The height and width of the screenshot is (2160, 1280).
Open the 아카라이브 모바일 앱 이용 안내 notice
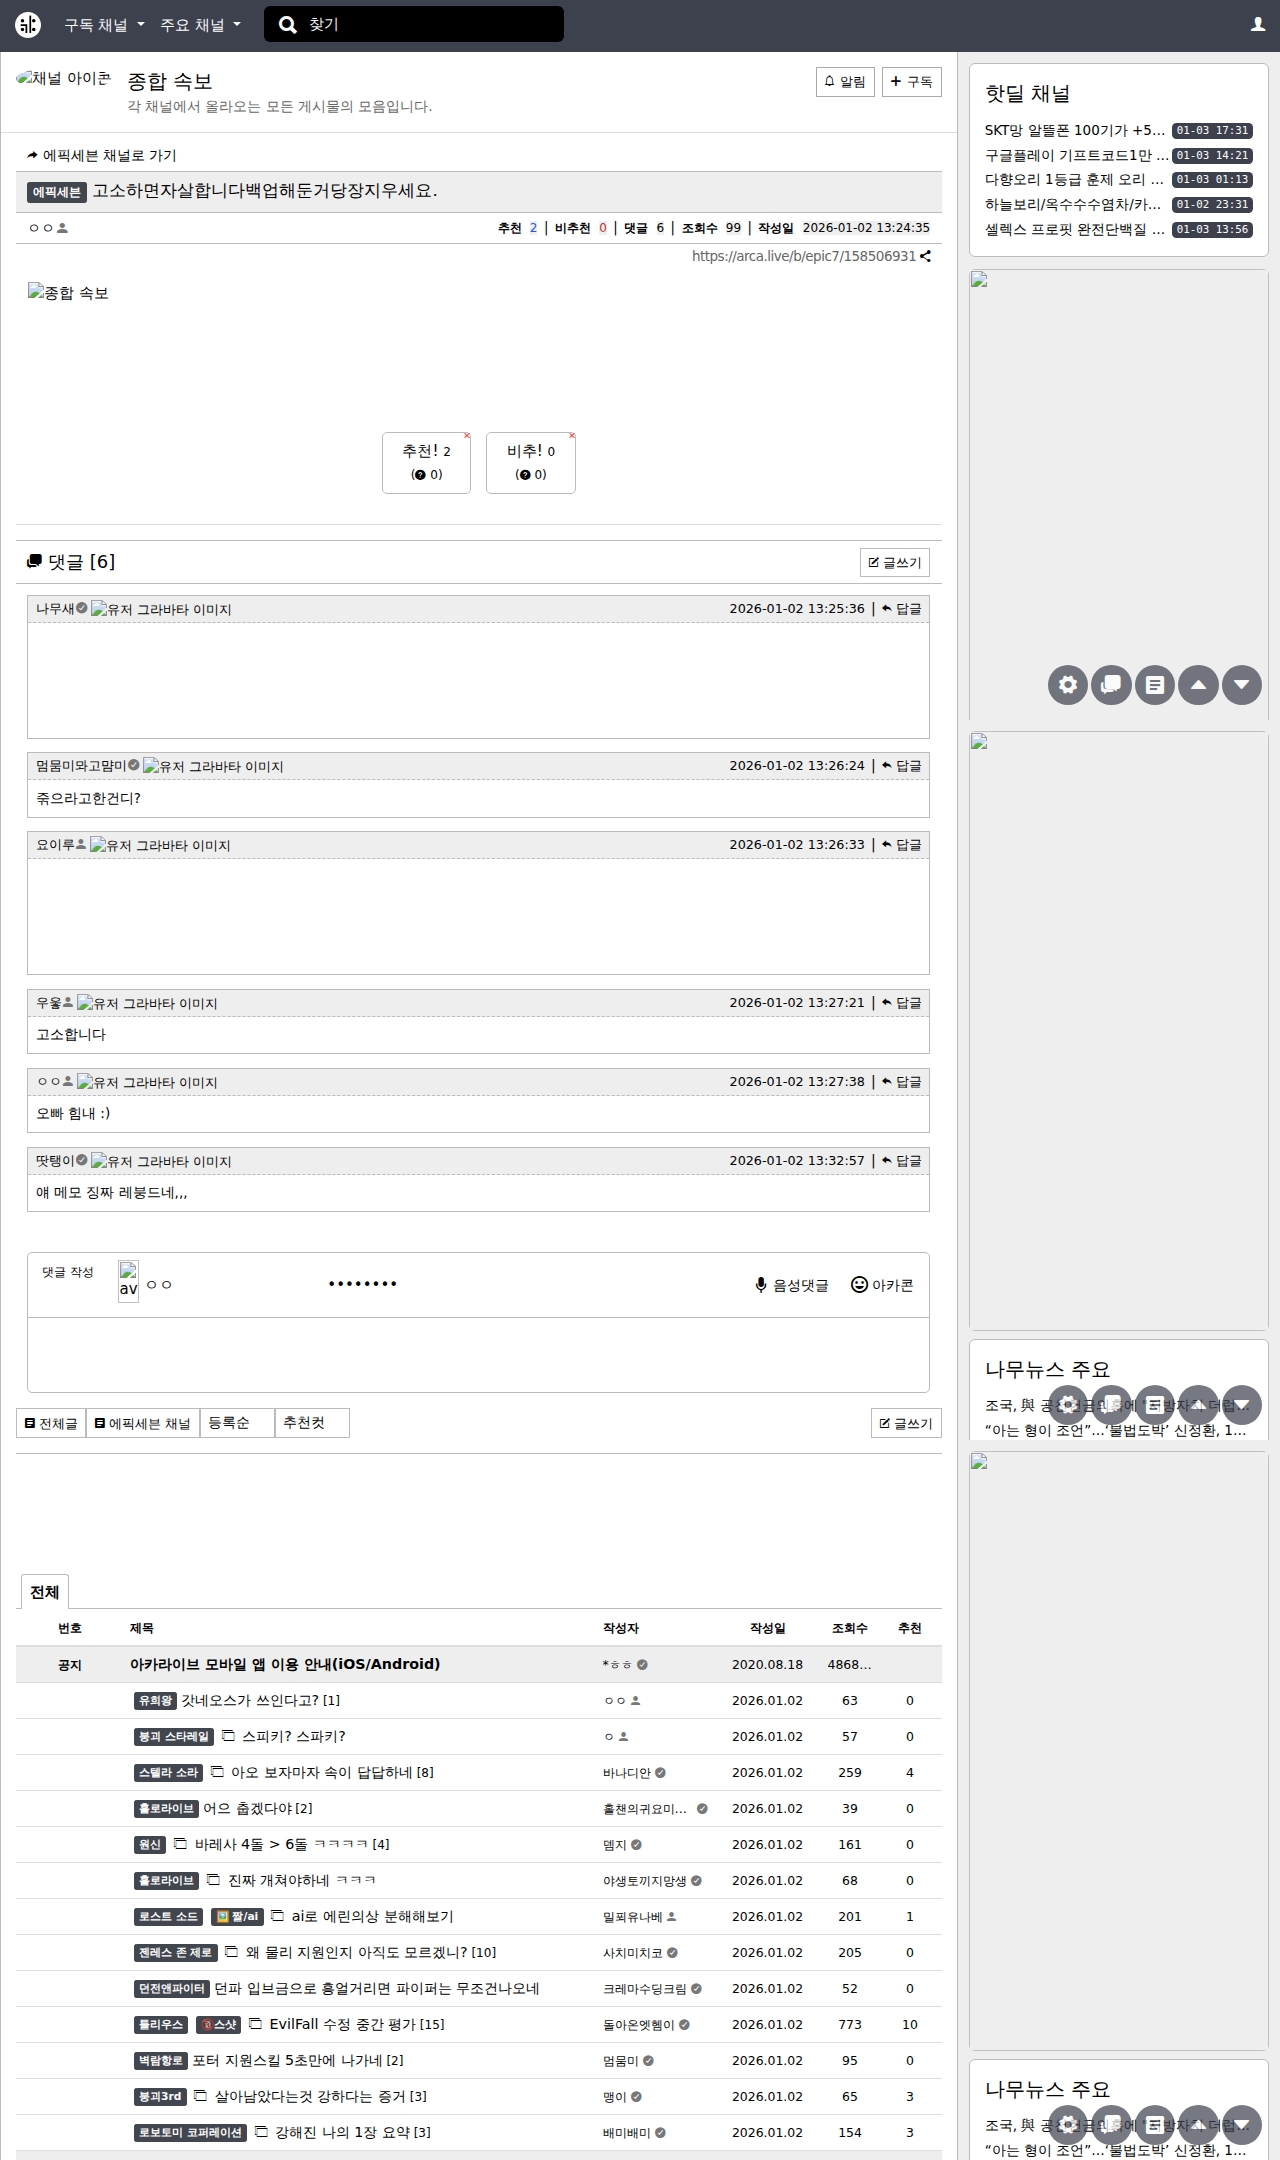[x=285, y=1664]
